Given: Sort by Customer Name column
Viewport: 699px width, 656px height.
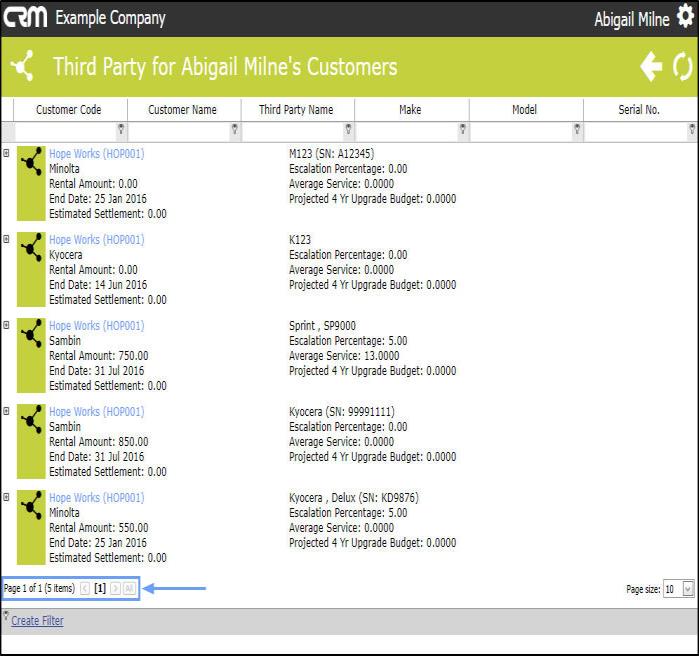Looking at the screenshot, I should pos(182,110).
